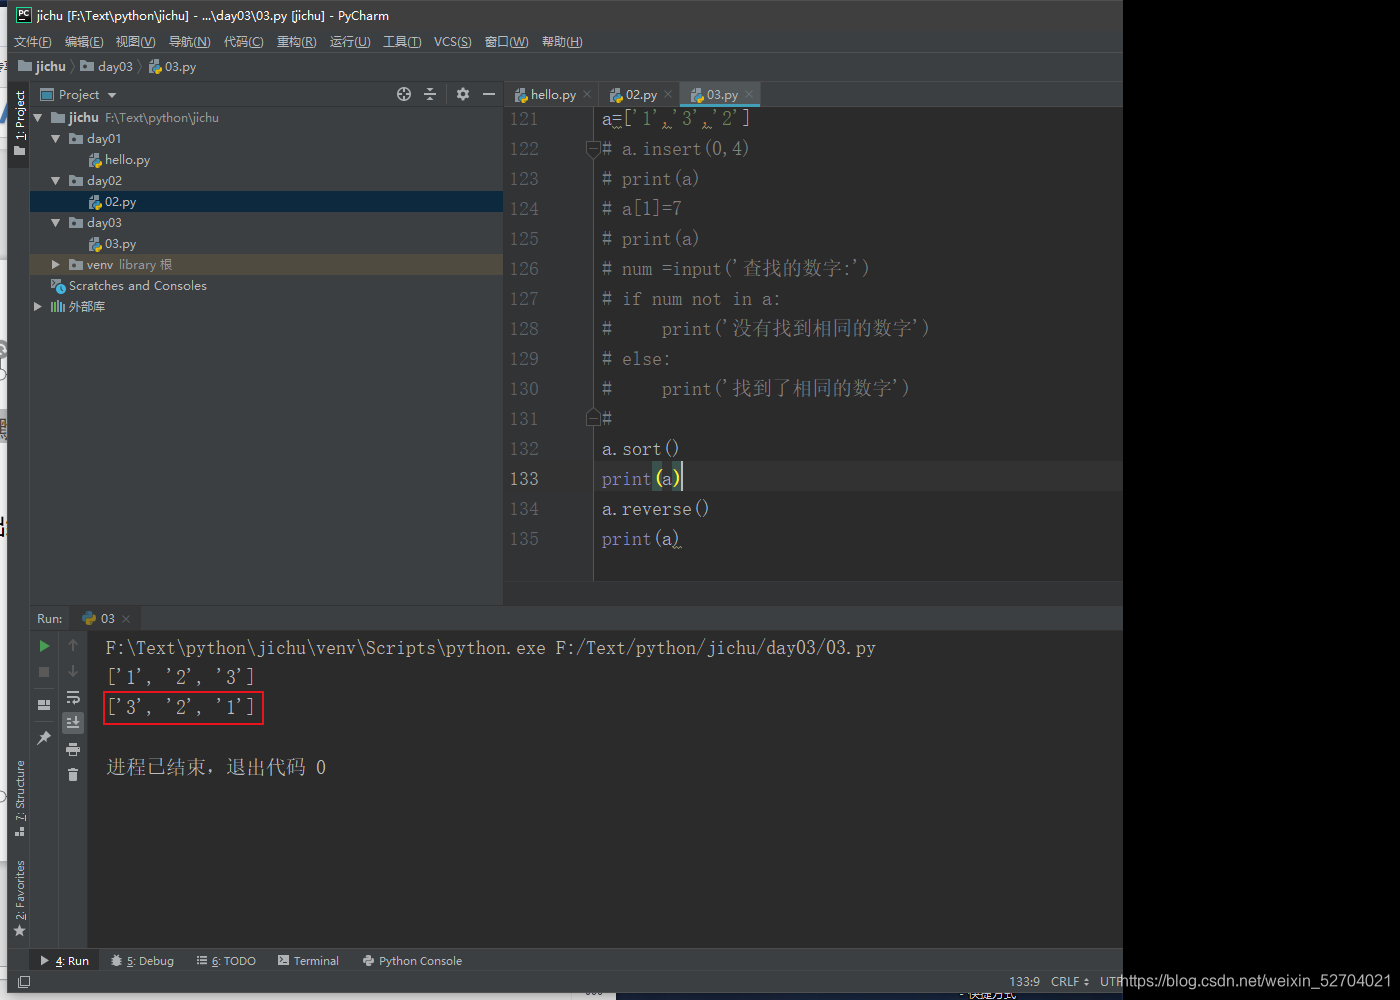Viewport: 1400px width, 1000px height.
Task: Close the 03.py editor tab
Action: (x=749, y=95)
